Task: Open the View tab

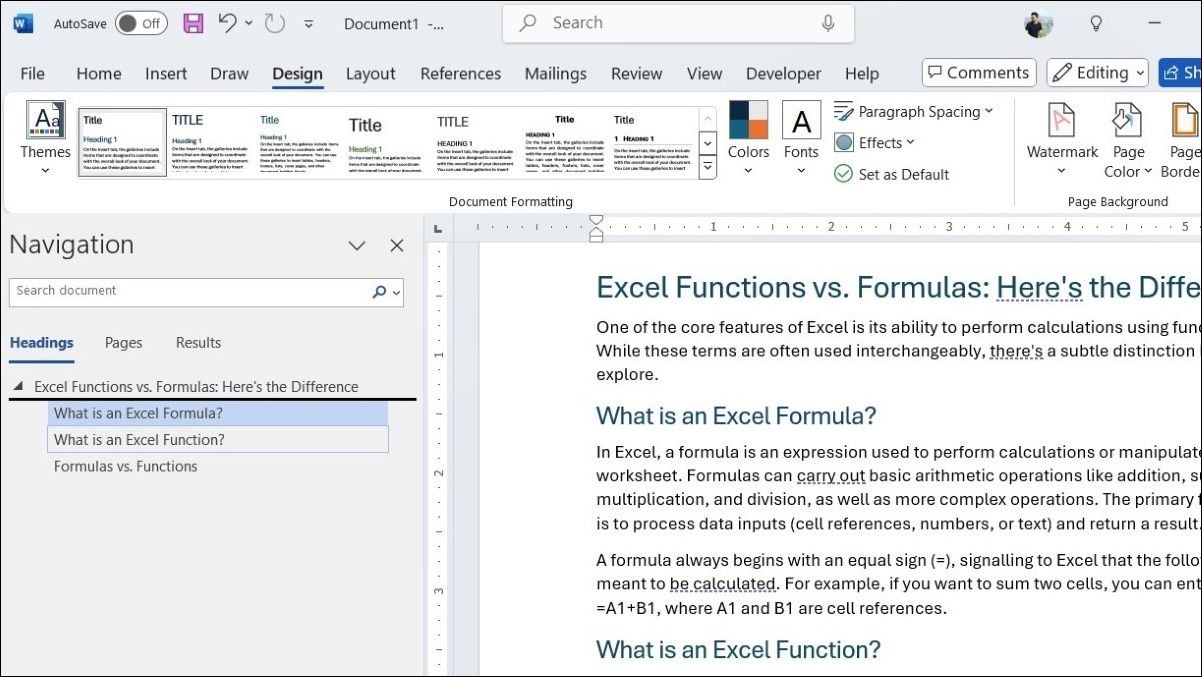Action: click(704, 73)
